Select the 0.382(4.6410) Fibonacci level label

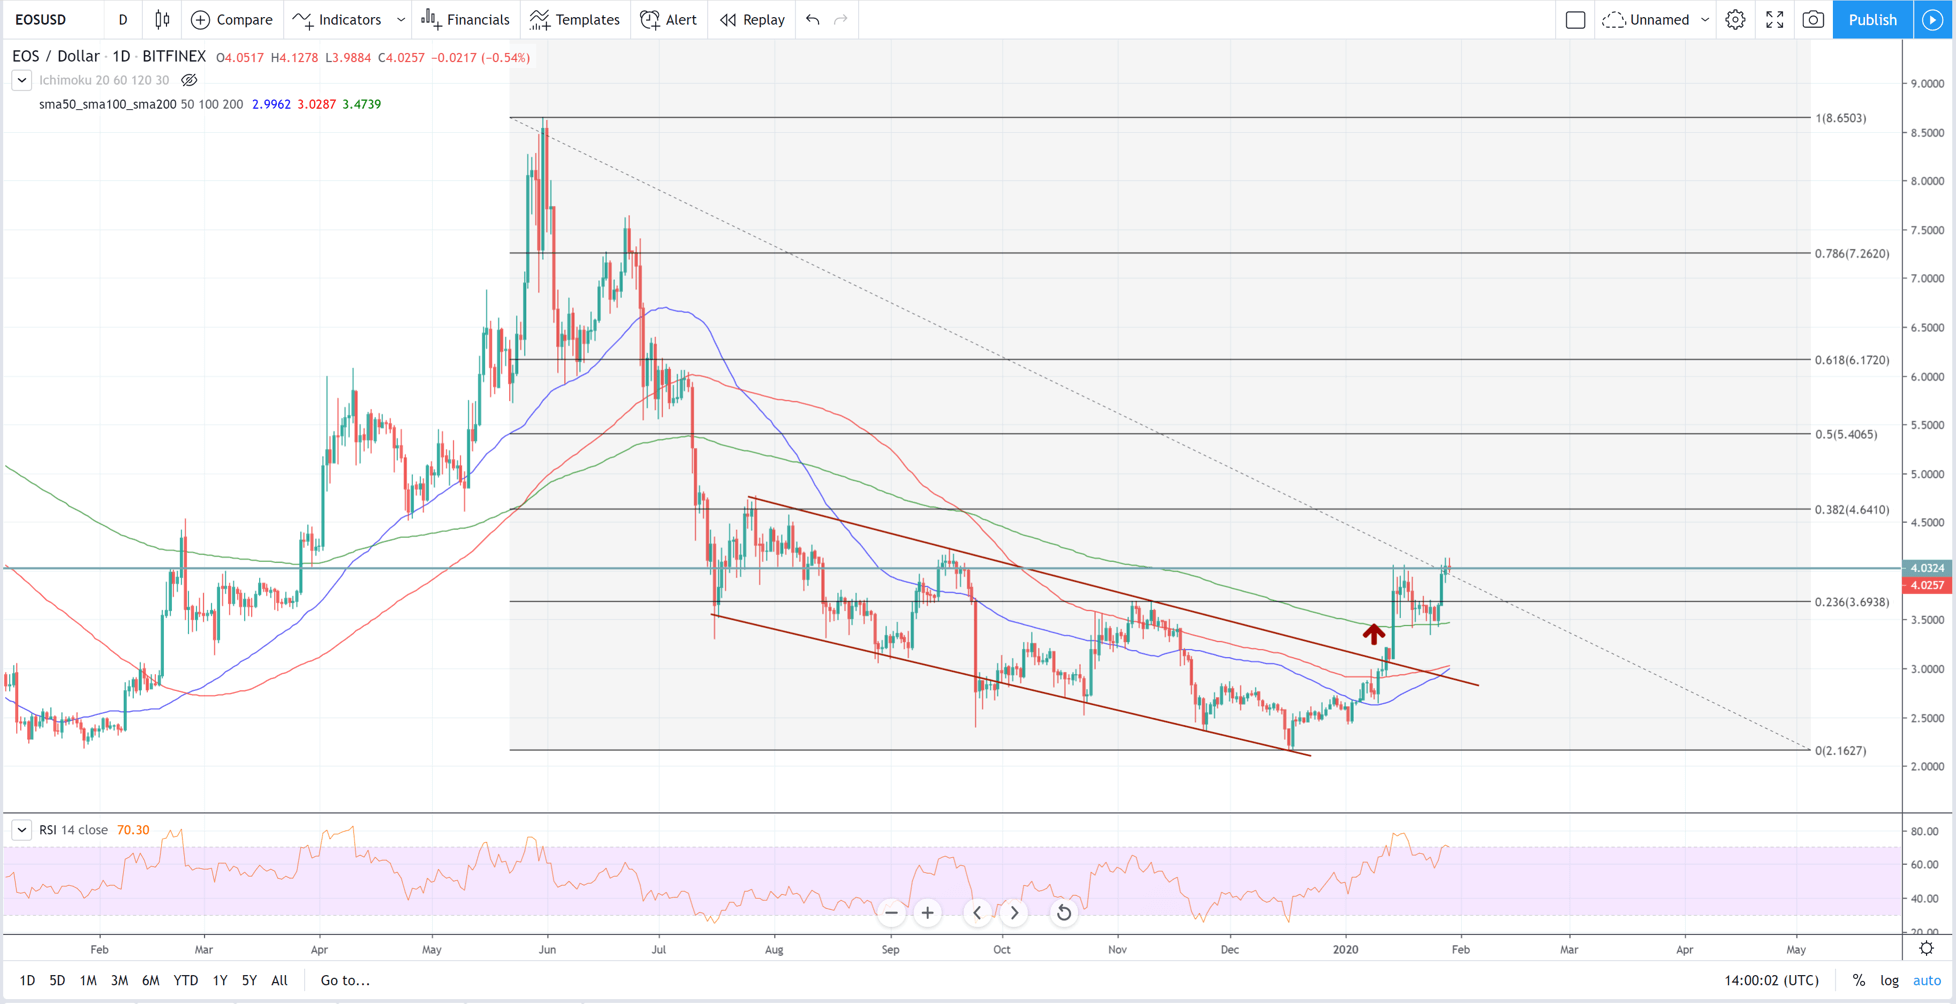click(x=1852, y=510)
